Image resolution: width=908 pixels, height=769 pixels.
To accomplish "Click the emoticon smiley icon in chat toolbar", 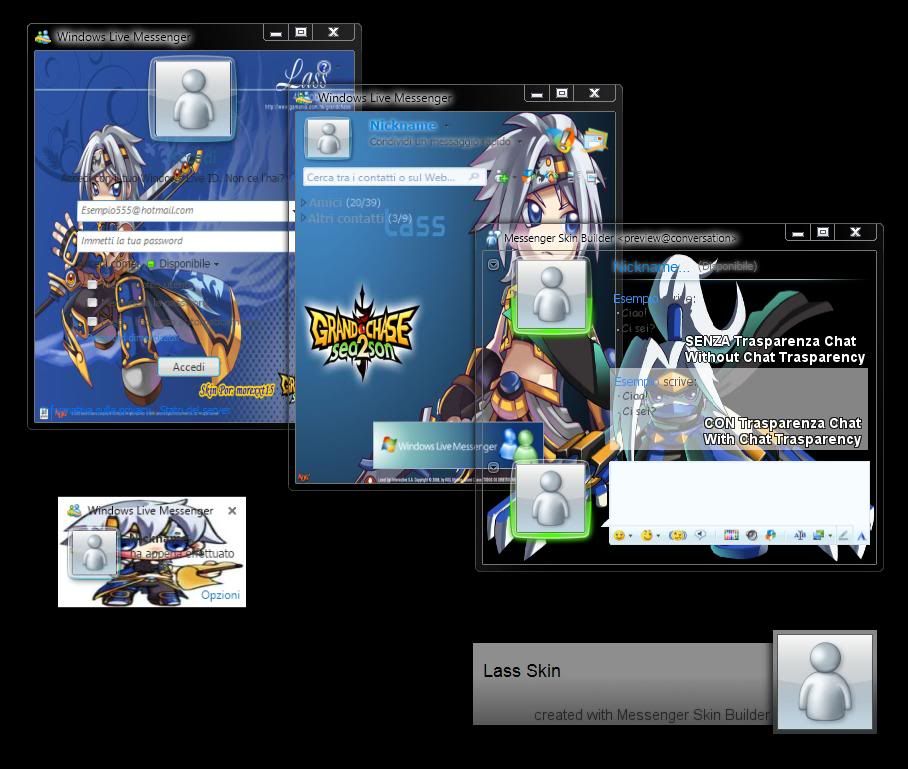I will coord(619,535).
